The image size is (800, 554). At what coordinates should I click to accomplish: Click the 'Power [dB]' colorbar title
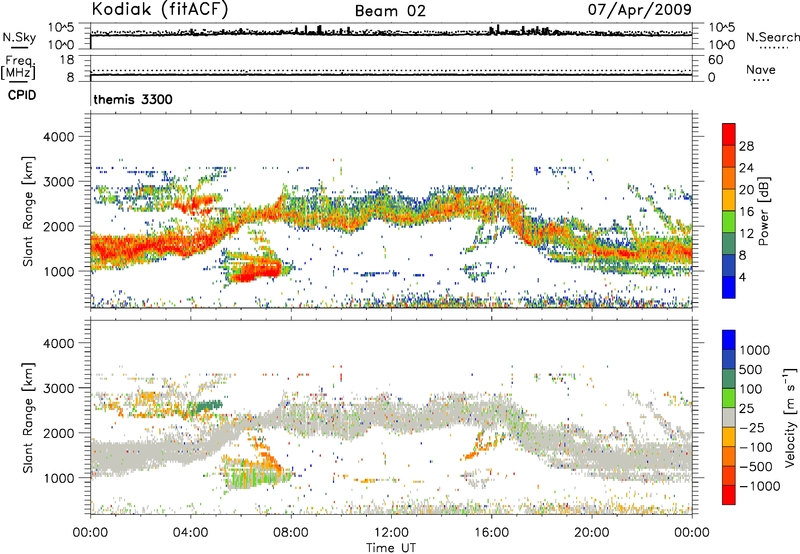pos(764,211)
